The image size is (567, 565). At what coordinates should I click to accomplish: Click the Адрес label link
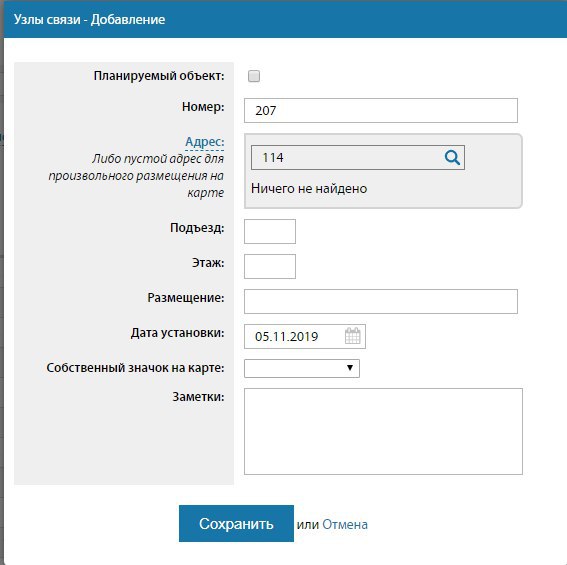[x=205, y=142]
